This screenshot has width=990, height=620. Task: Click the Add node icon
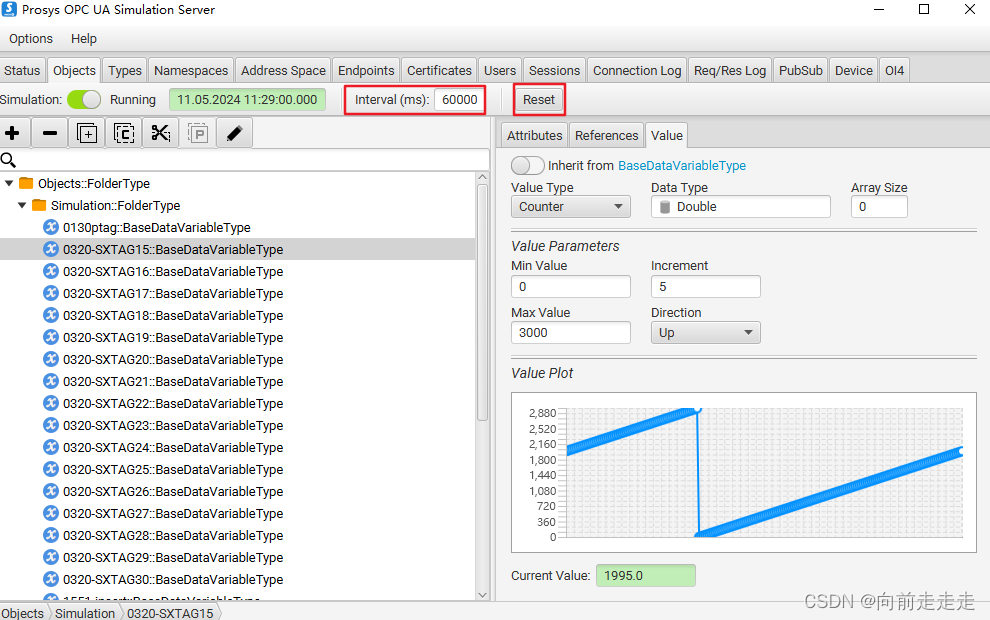pos(13,132)
